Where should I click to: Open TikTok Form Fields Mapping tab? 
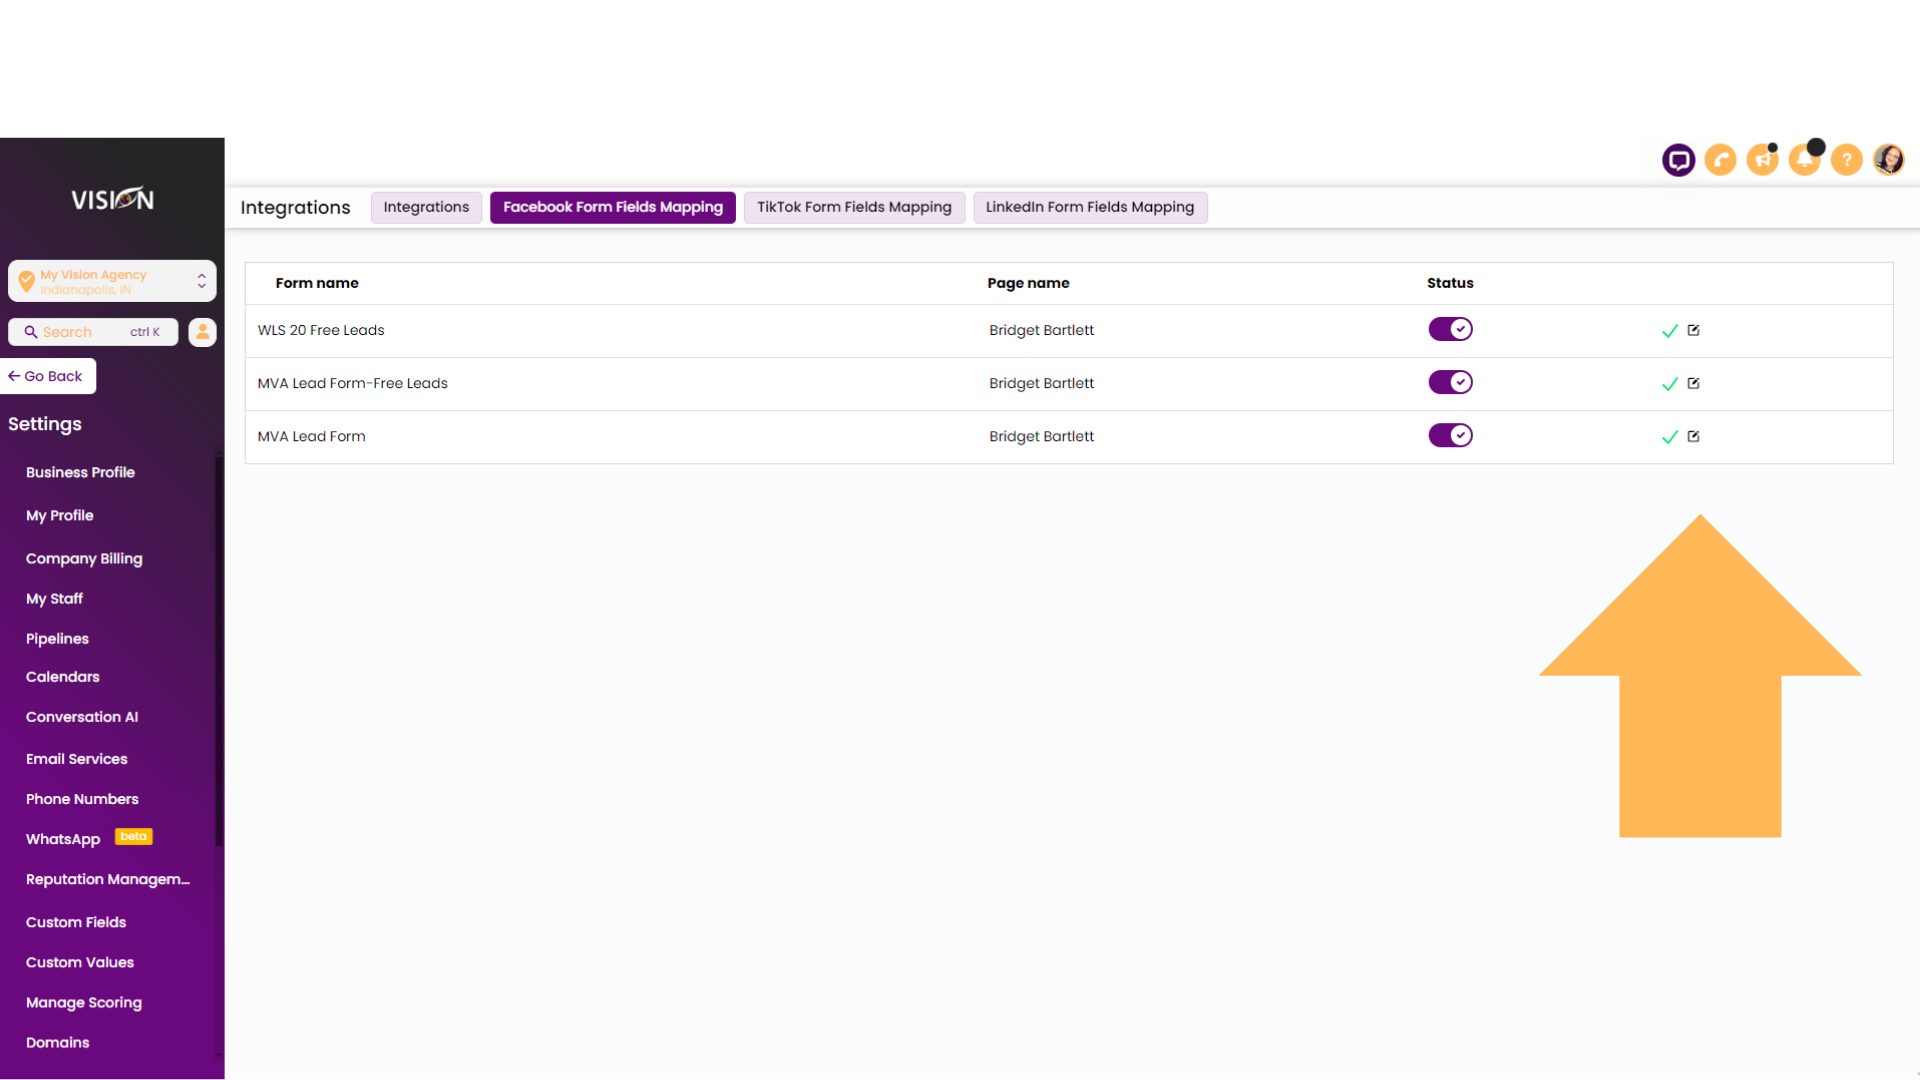coord(855,206)
